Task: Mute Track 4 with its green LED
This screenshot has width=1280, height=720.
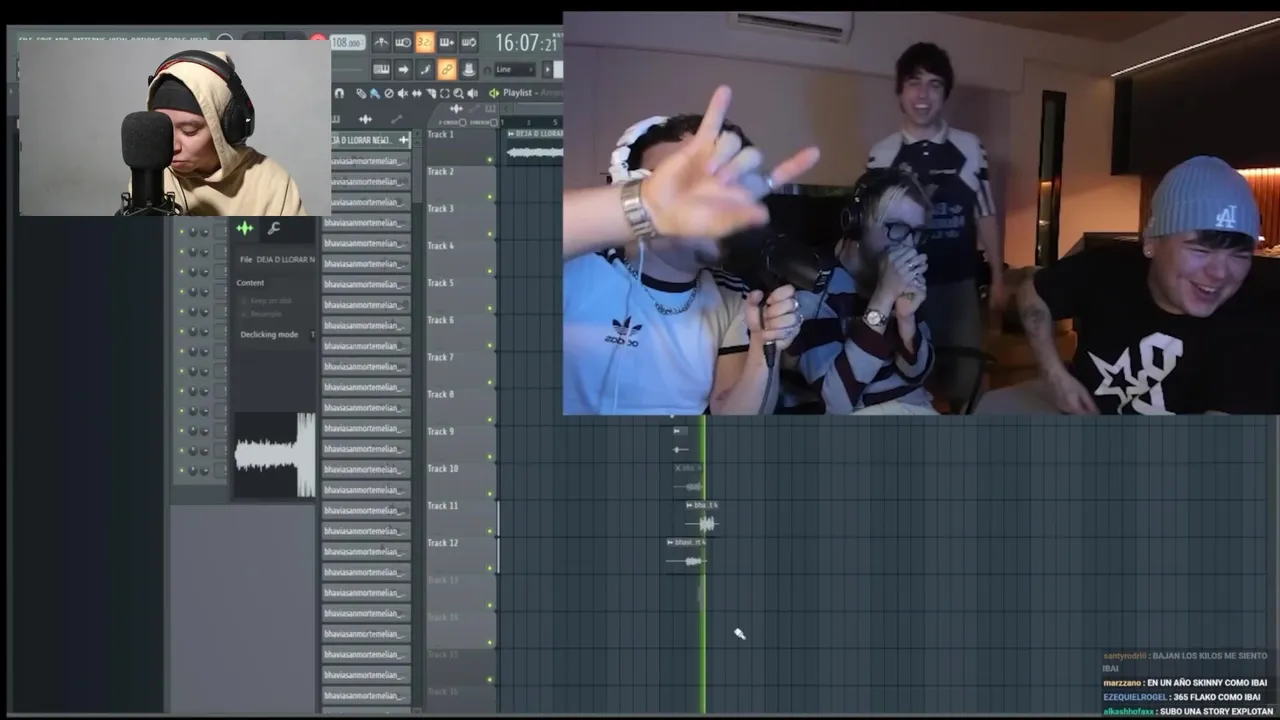Action: click(x=490, y=271)
